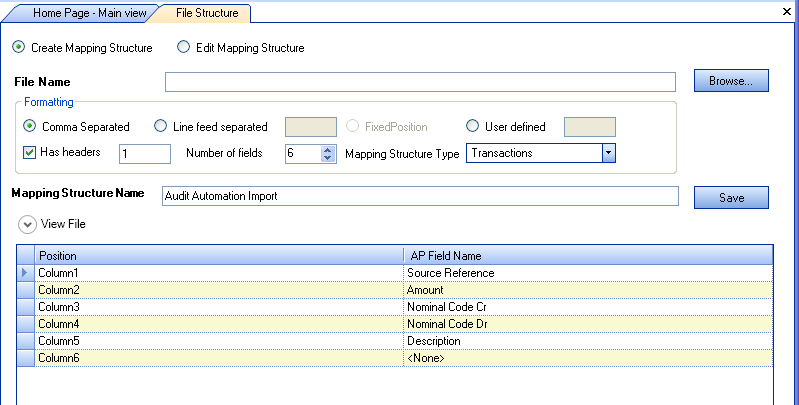Screen dimensions: 799x405
Task: Click the Nominal Code Dr cell
Action: [589, 324]
